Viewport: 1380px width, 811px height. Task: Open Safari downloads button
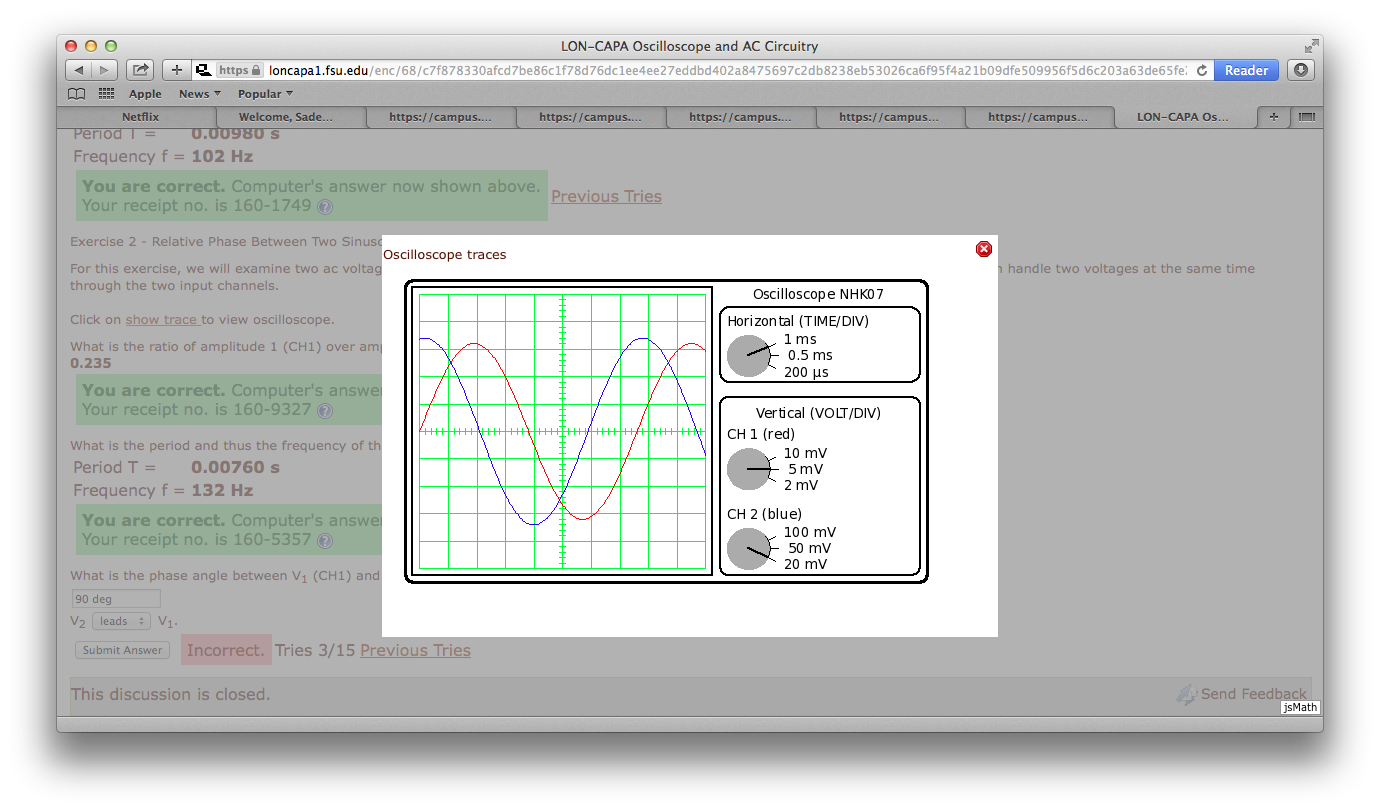1300,70
